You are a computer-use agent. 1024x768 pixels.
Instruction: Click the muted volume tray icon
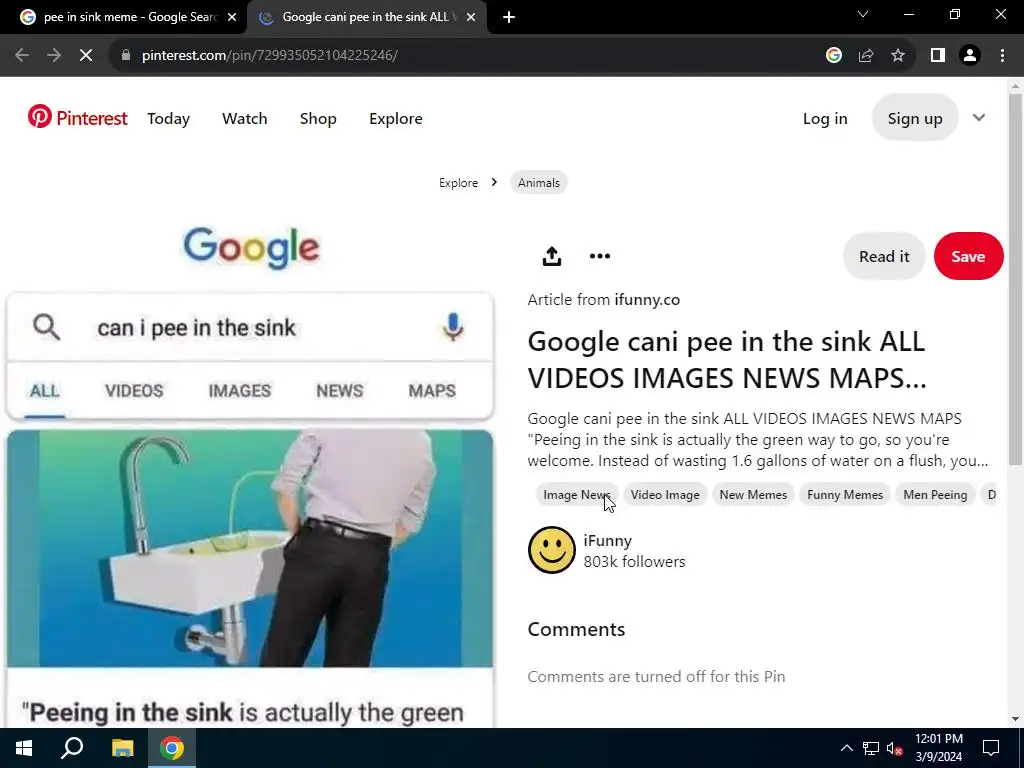(x=895, y=748)
